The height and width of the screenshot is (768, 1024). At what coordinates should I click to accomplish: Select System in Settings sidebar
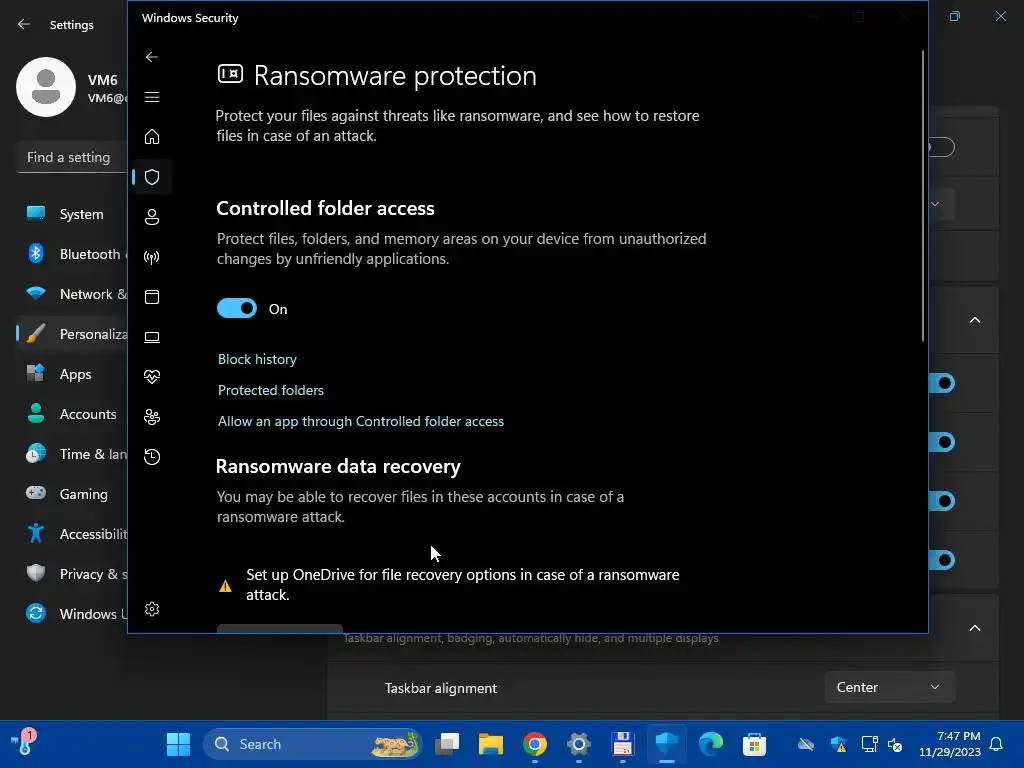coord(72,214)
